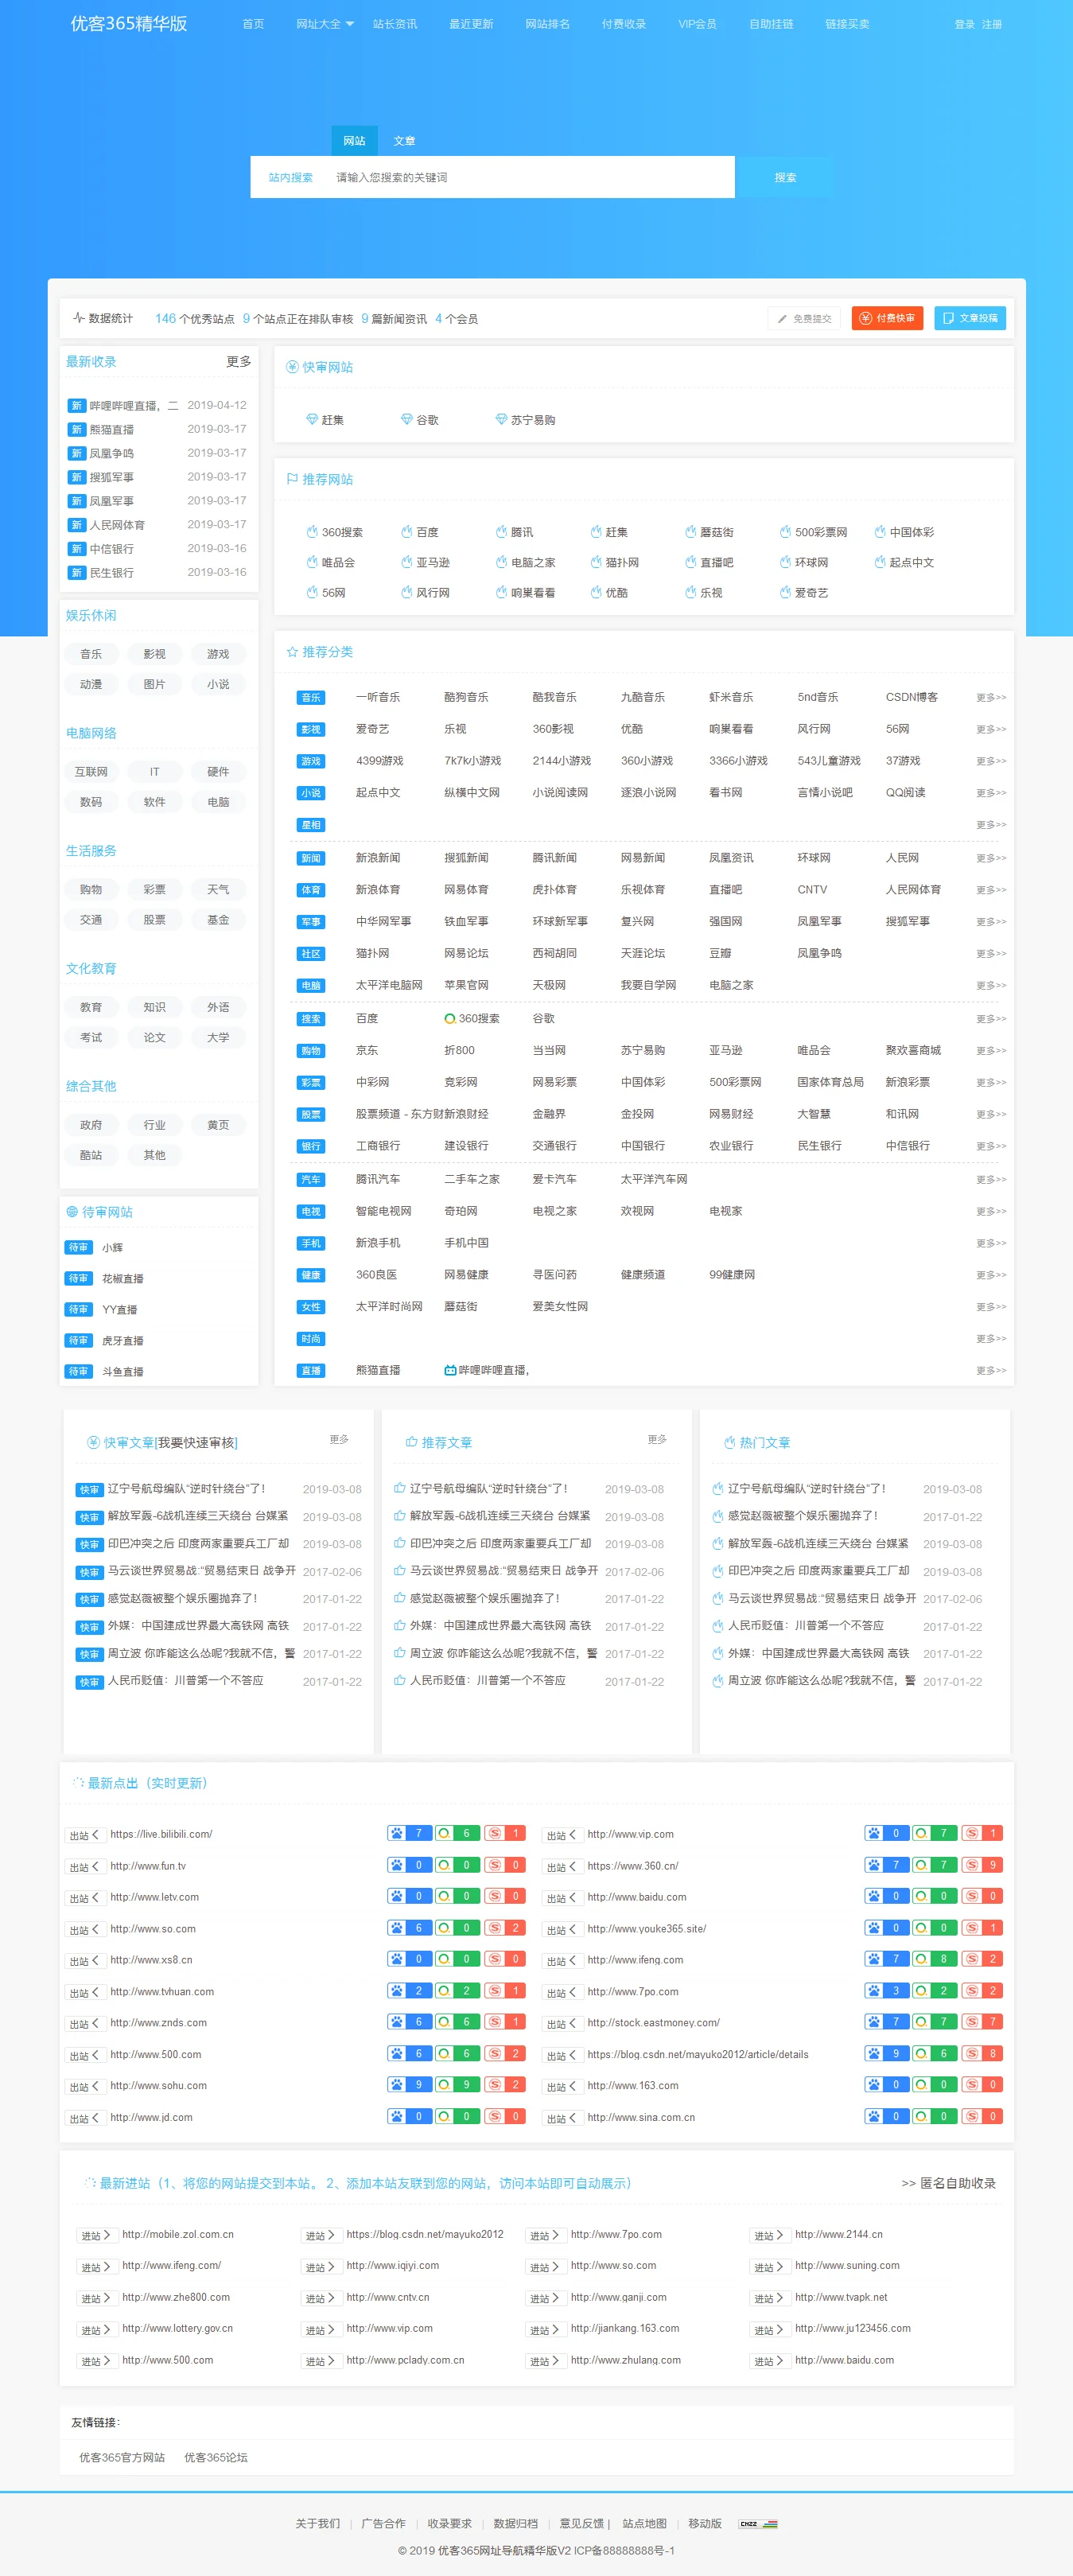Open 太平洋电脑网 in the 电脑 row
Viewport: 1073px width, 2576px height.
point(389,985)
